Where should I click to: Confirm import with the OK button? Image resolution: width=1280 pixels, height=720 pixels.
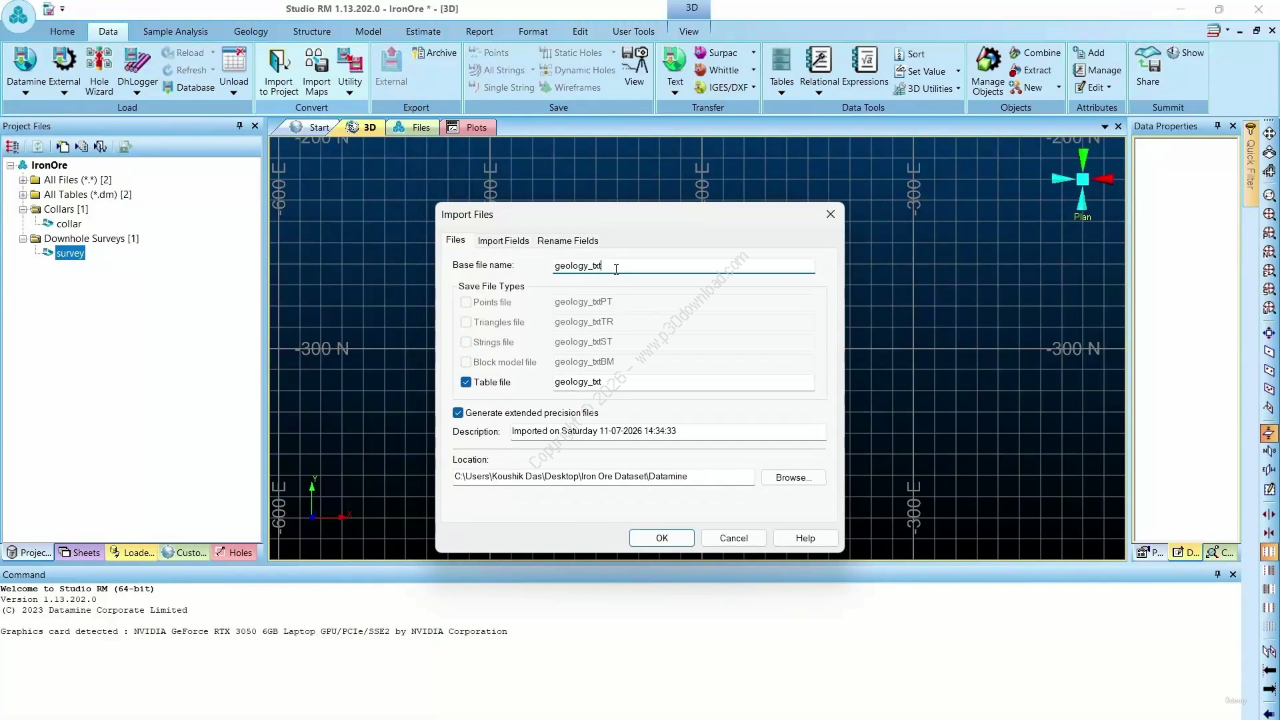[662, 538]
